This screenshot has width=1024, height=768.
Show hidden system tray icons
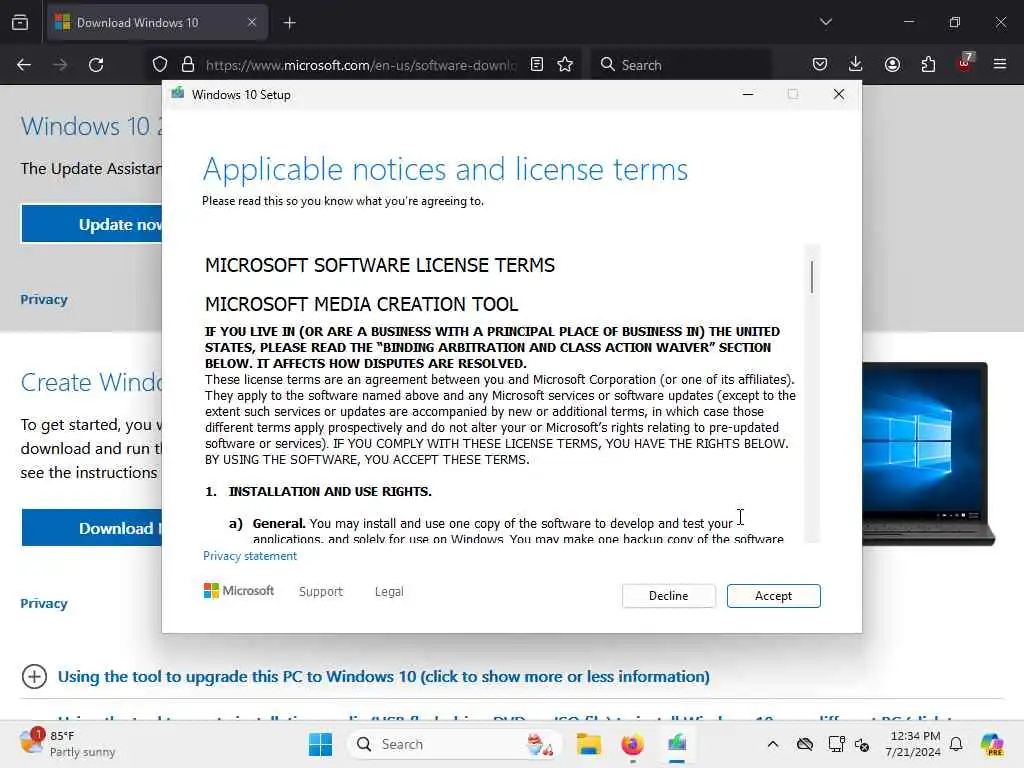tap(773, 744)
